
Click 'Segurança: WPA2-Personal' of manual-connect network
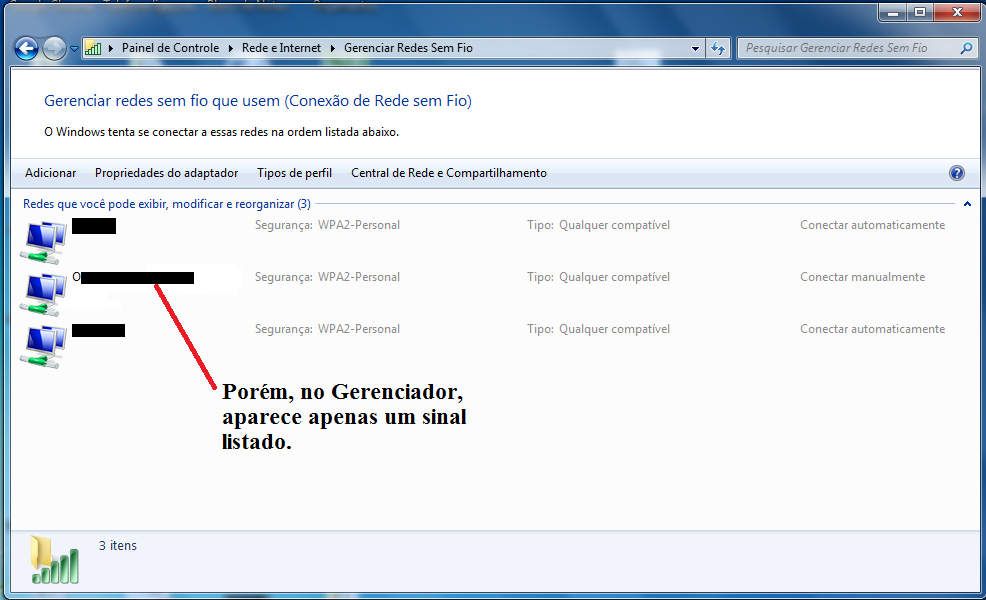327,277
